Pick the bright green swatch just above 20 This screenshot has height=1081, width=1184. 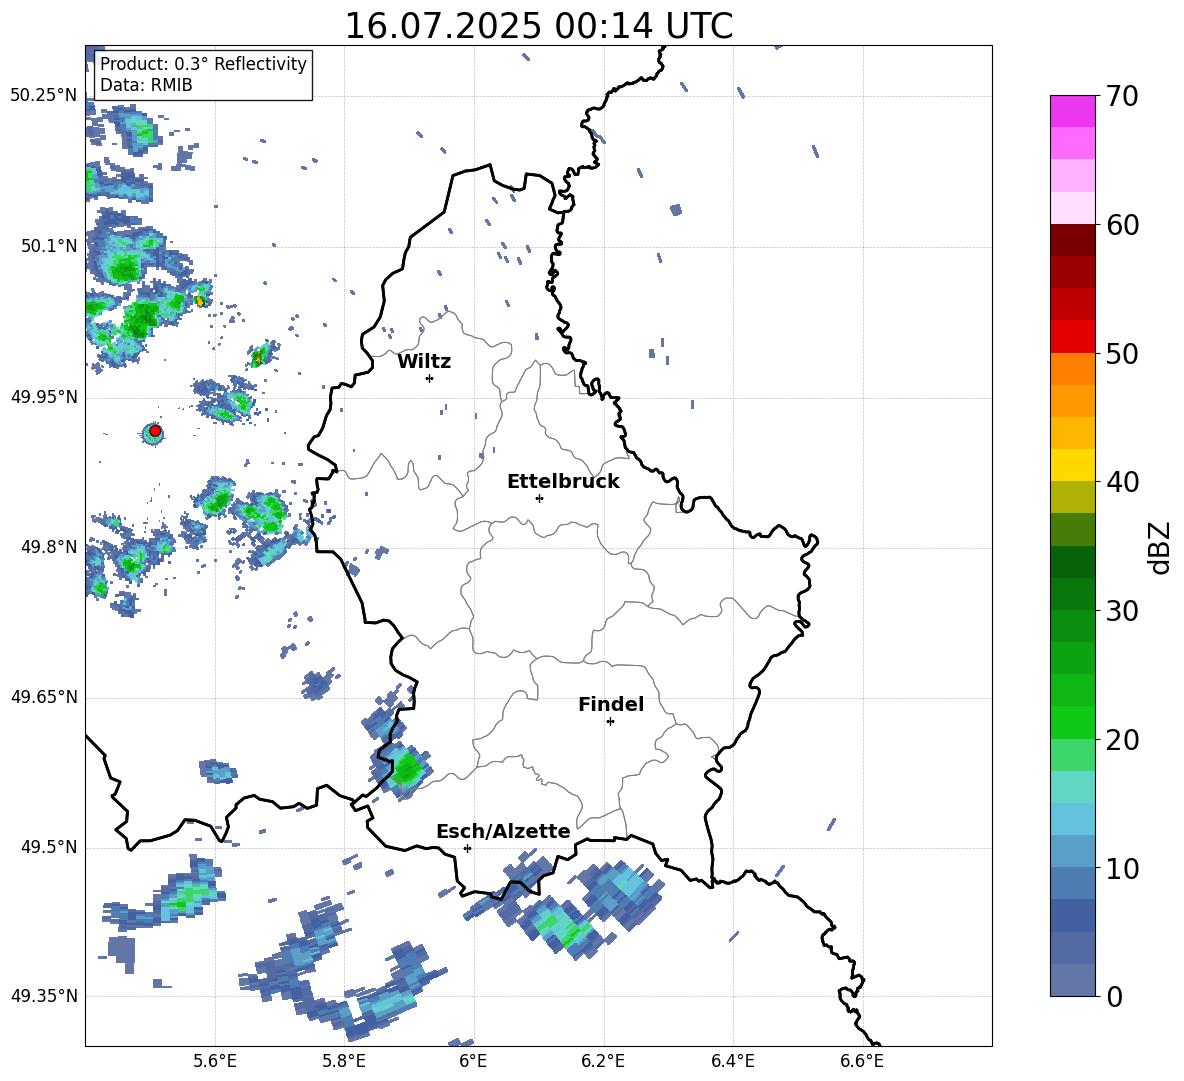click(x=1072, y=722)
